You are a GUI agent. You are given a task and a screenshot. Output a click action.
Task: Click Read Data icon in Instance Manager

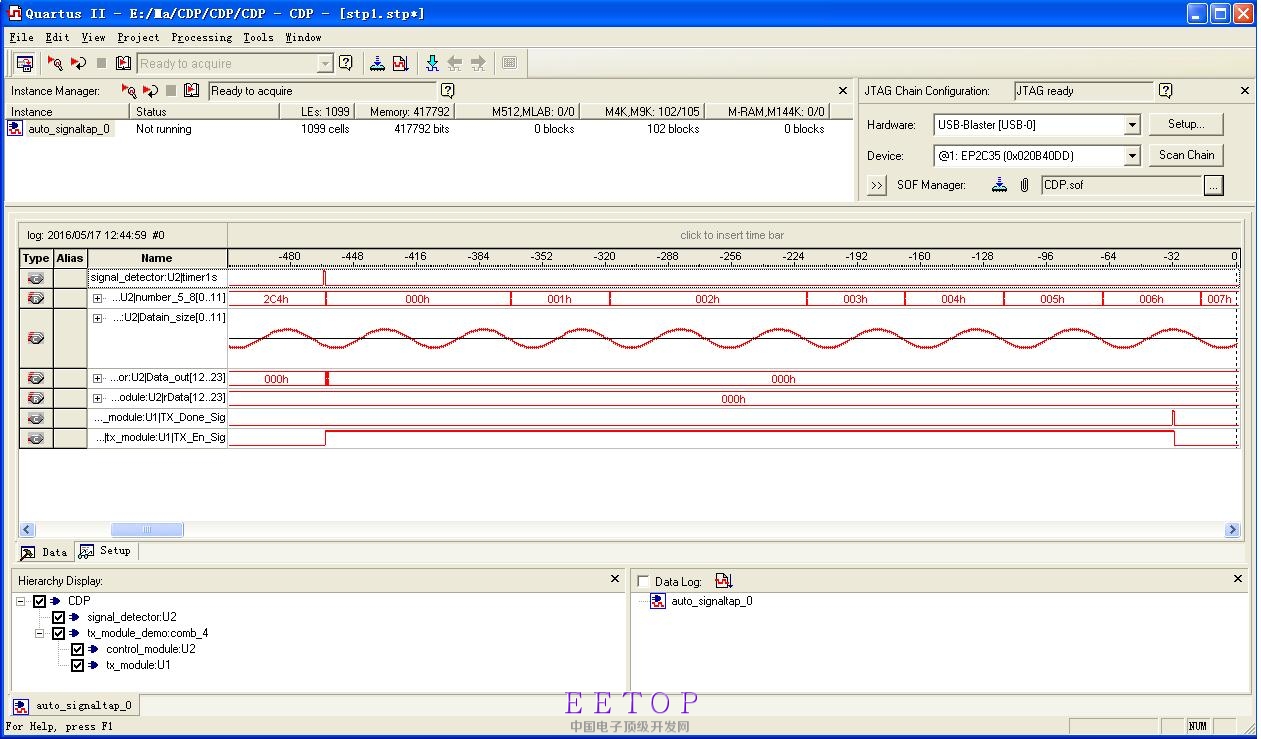click(192, 91)
